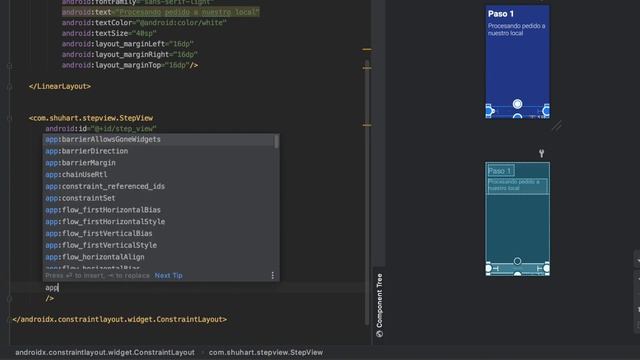Screen dimensions: 640x360
Task: Select app:barrierDirection suggestion
Action: pyautogui.click(x=159, y=151)
